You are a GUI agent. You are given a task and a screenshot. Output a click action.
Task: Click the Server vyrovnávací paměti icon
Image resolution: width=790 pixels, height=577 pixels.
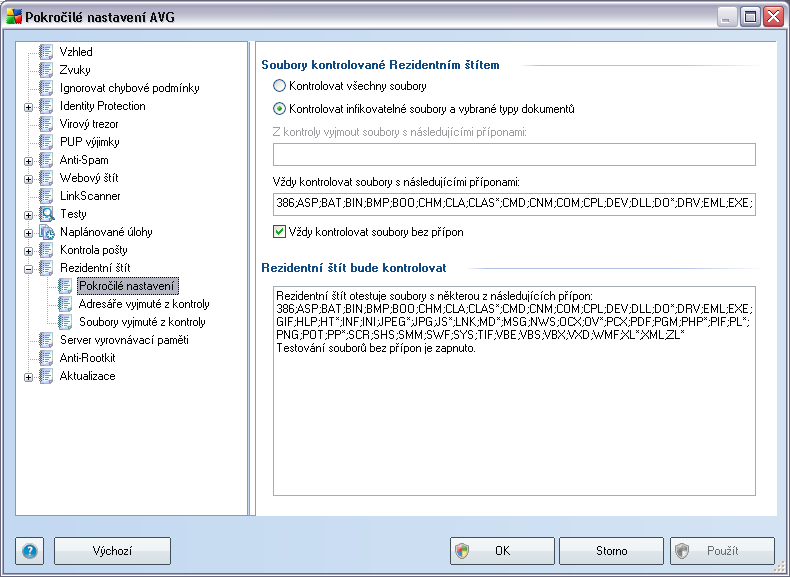[x=46, y=340]
